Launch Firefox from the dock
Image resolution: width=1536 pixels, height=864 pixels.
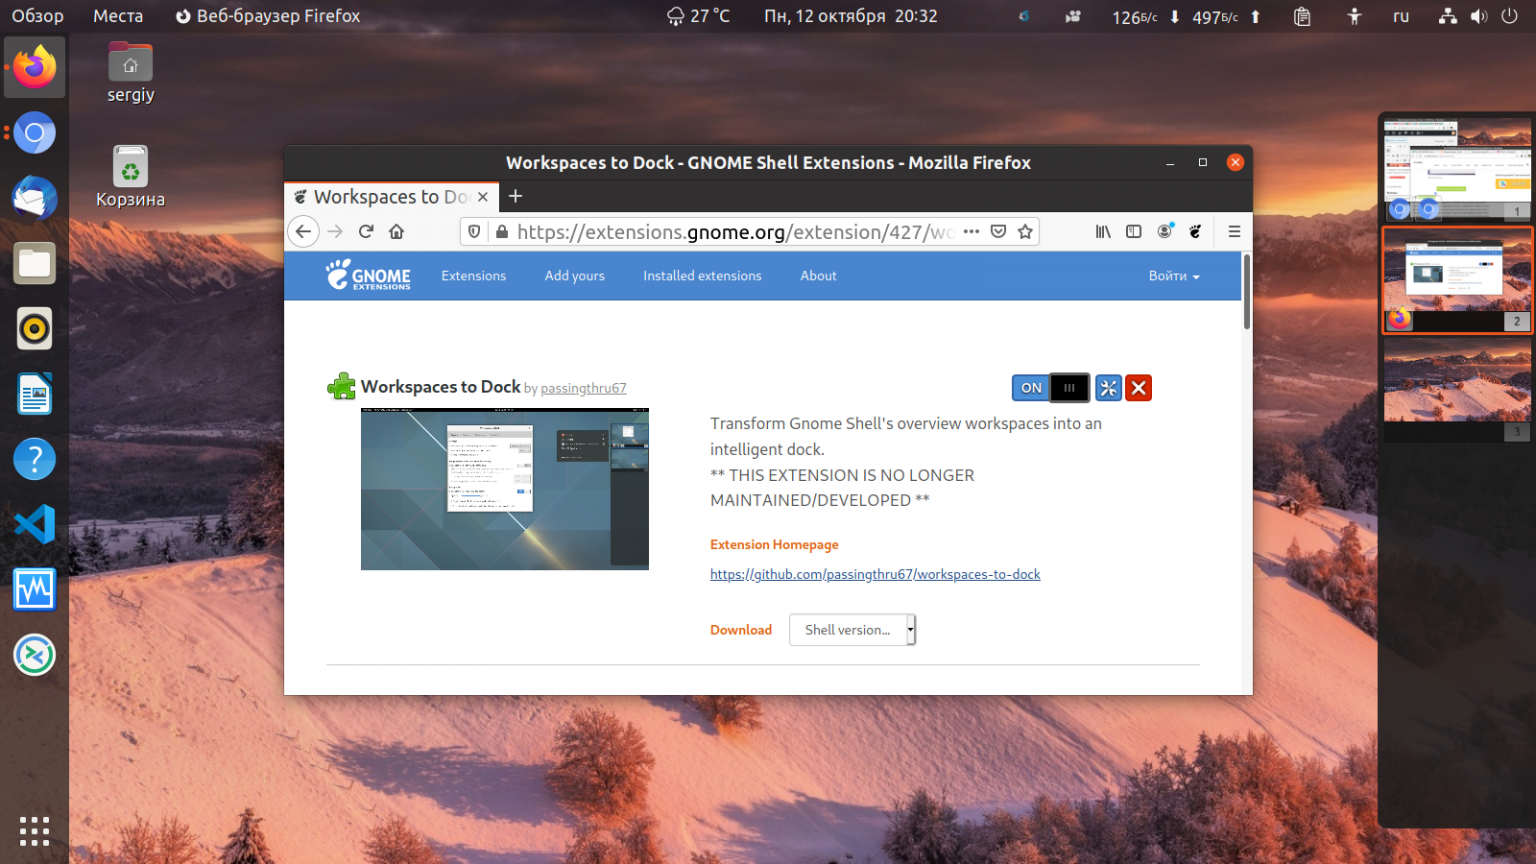34,67
